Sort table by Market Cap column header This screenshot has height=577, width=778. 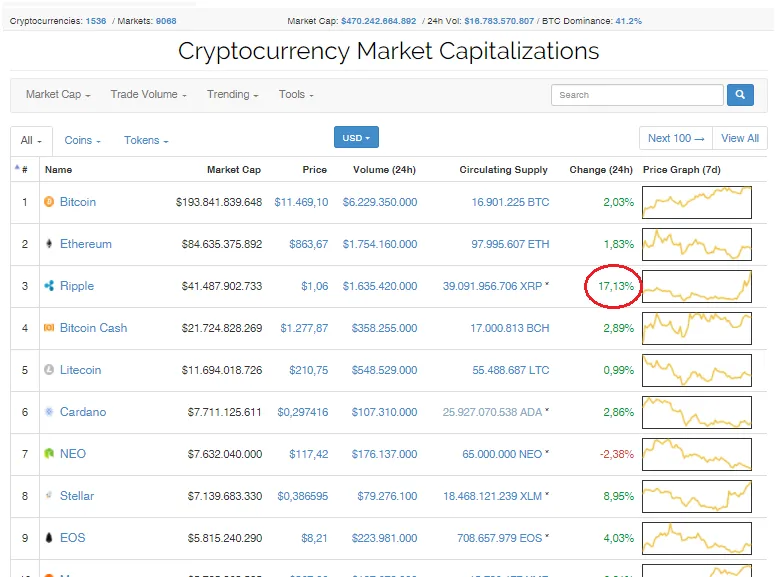click(234, 170)
